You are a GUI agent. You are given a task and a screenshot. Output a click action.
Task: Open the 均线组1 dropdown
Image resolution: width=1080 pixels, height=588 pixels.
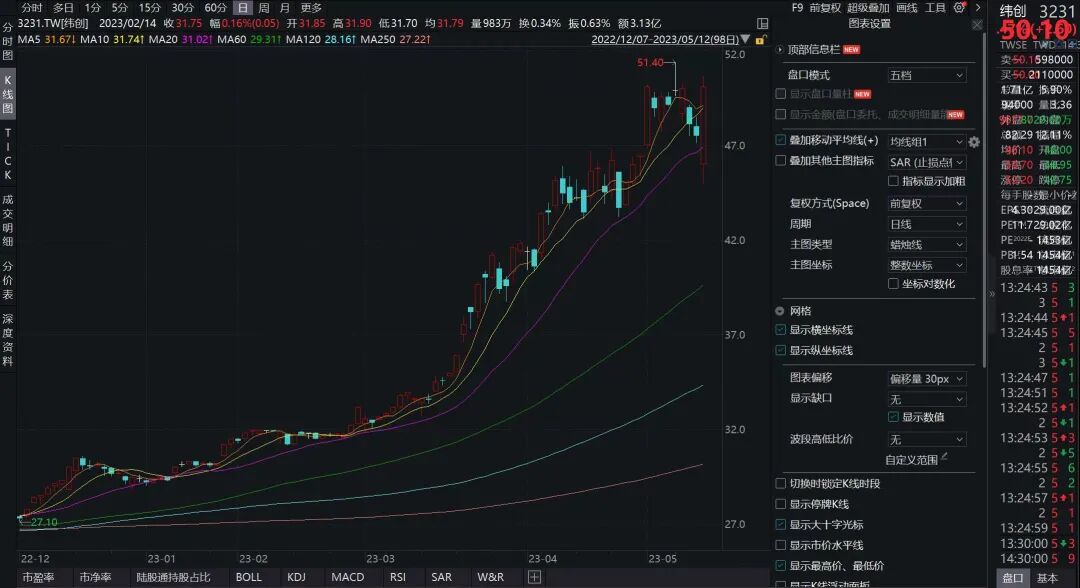[926, 142]
